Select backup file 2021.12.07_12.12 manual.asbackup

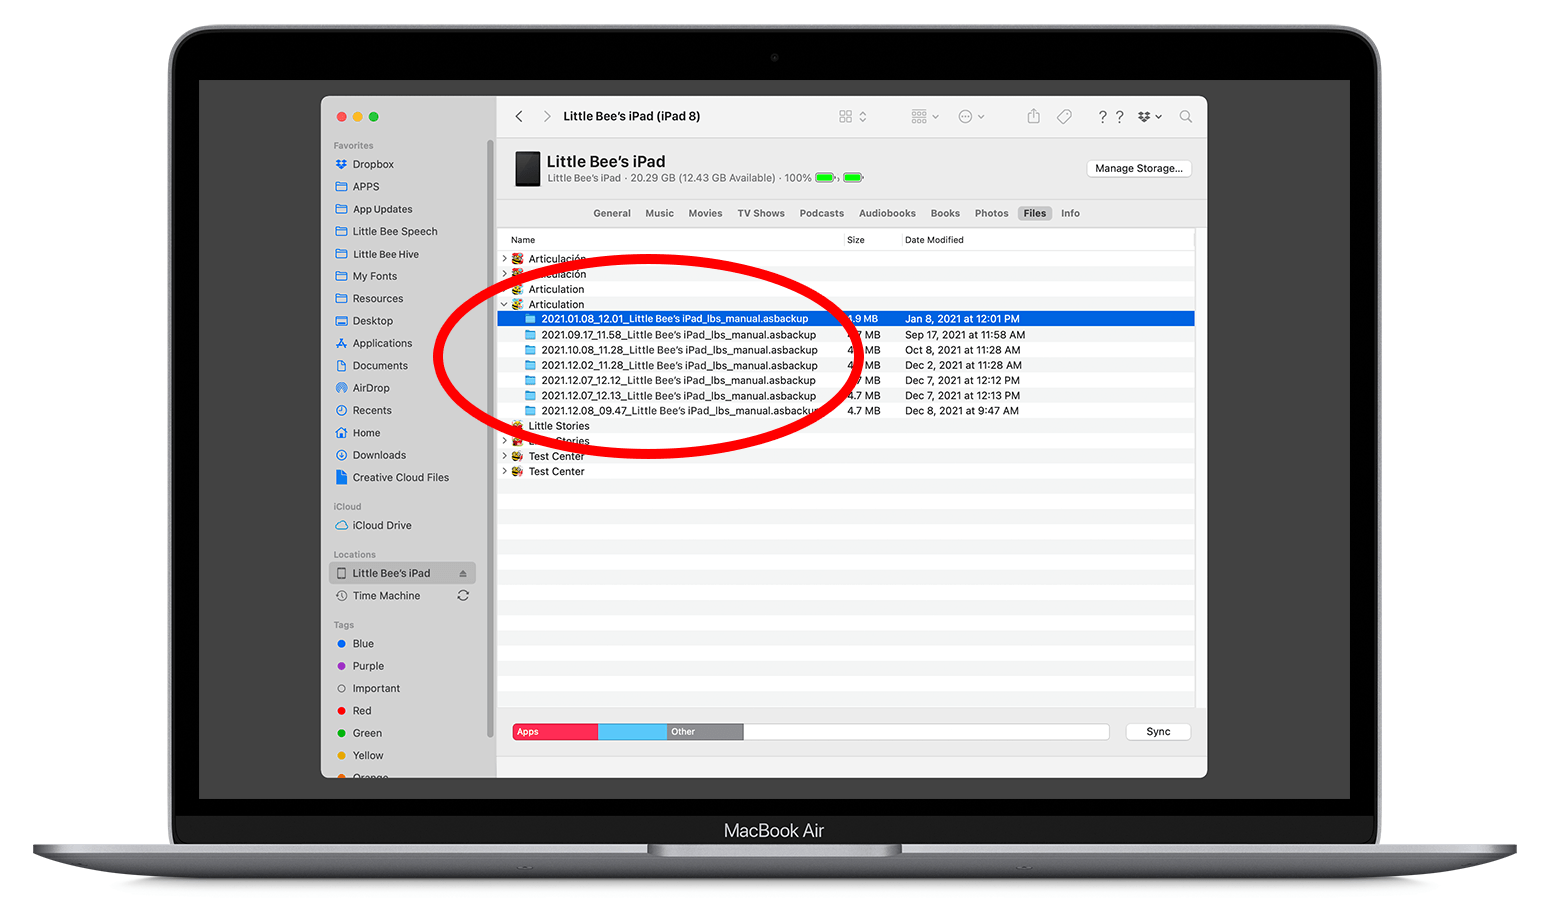(x=846, y=381)
